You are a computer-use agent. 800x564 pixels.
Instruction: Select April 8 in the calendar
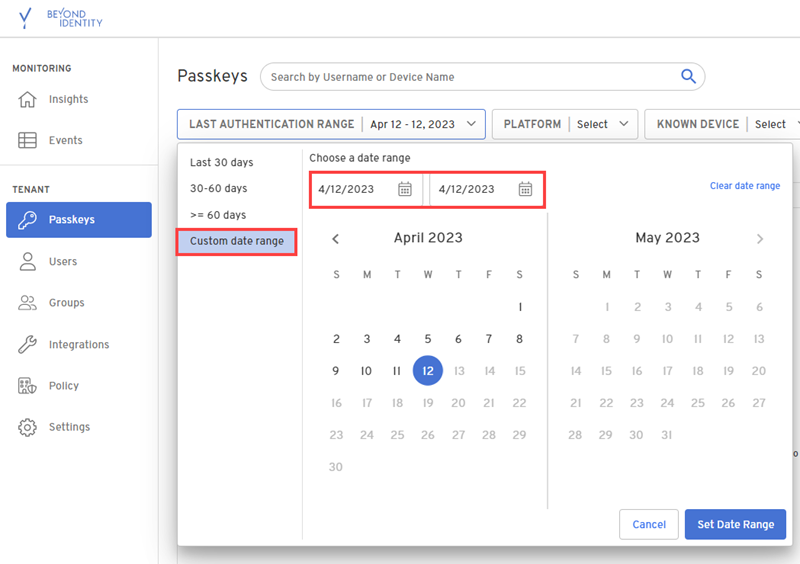519,339
